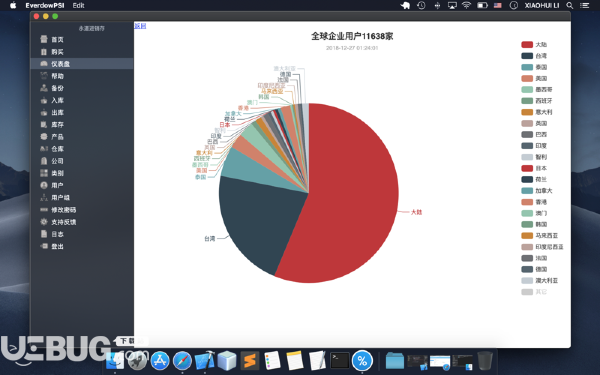Click the chart title 全球企业用户11638家
This screenshot has width=600, height=375.
[352, 36]
